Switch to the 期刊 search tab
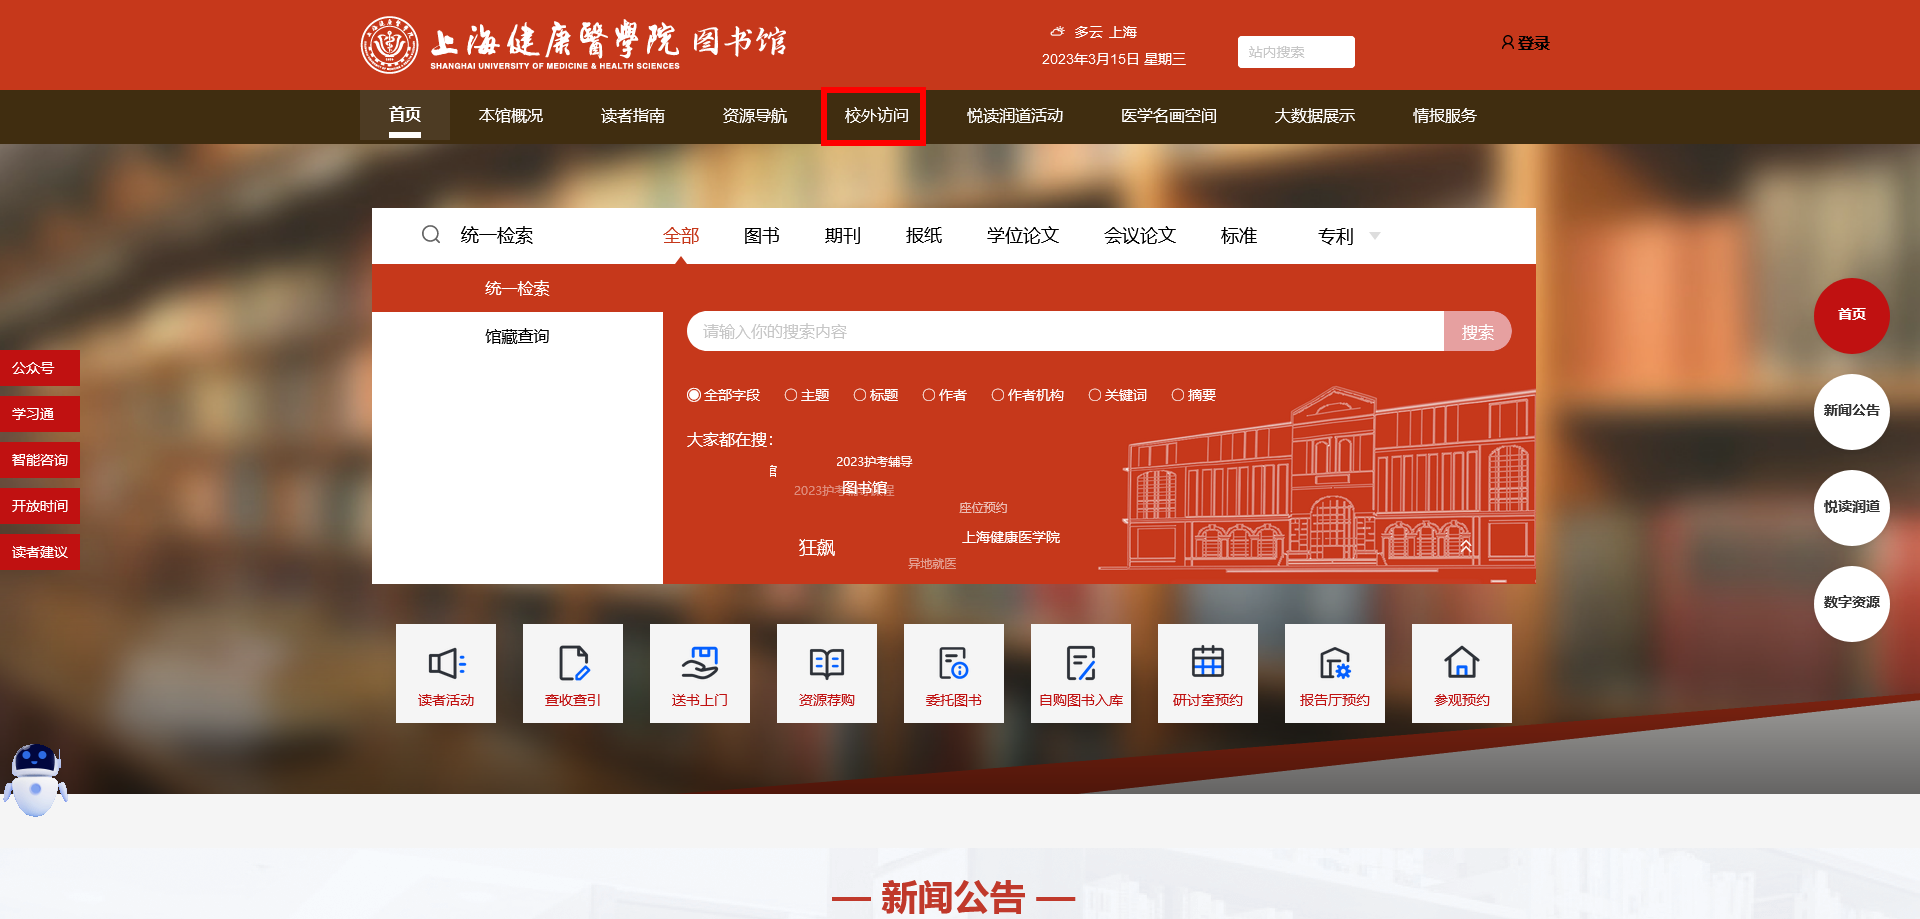1920x919 pixels. coord(843,236)
